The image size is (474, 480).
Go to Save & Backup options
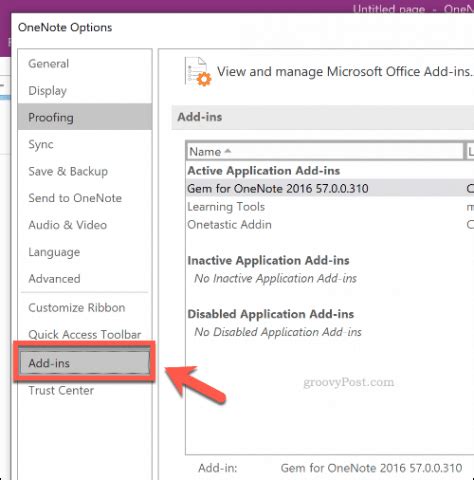[x=85, y=171]
